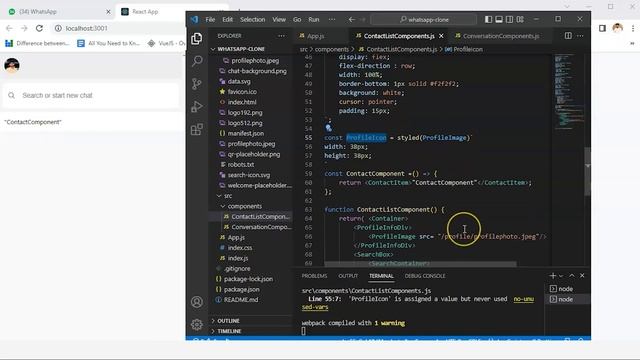Switch to the App.js editor tab
Viewport: 640px width, 360px height.
coord(316,36)
